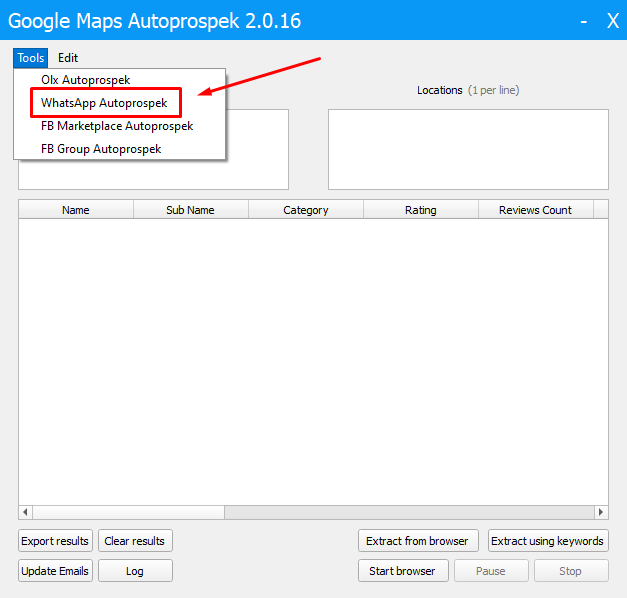Click the Stop button

pyautogui.click(x=571, y=571)
